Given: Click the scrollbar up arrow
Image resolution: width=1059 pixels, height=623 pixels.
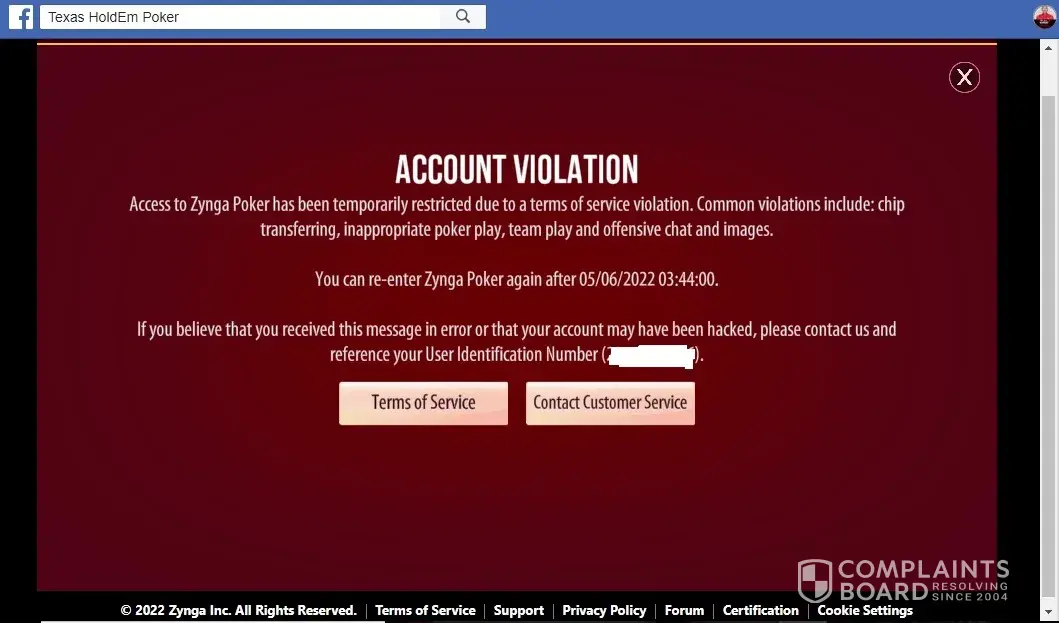Looking at the screenshot, I should [1048, 48].
